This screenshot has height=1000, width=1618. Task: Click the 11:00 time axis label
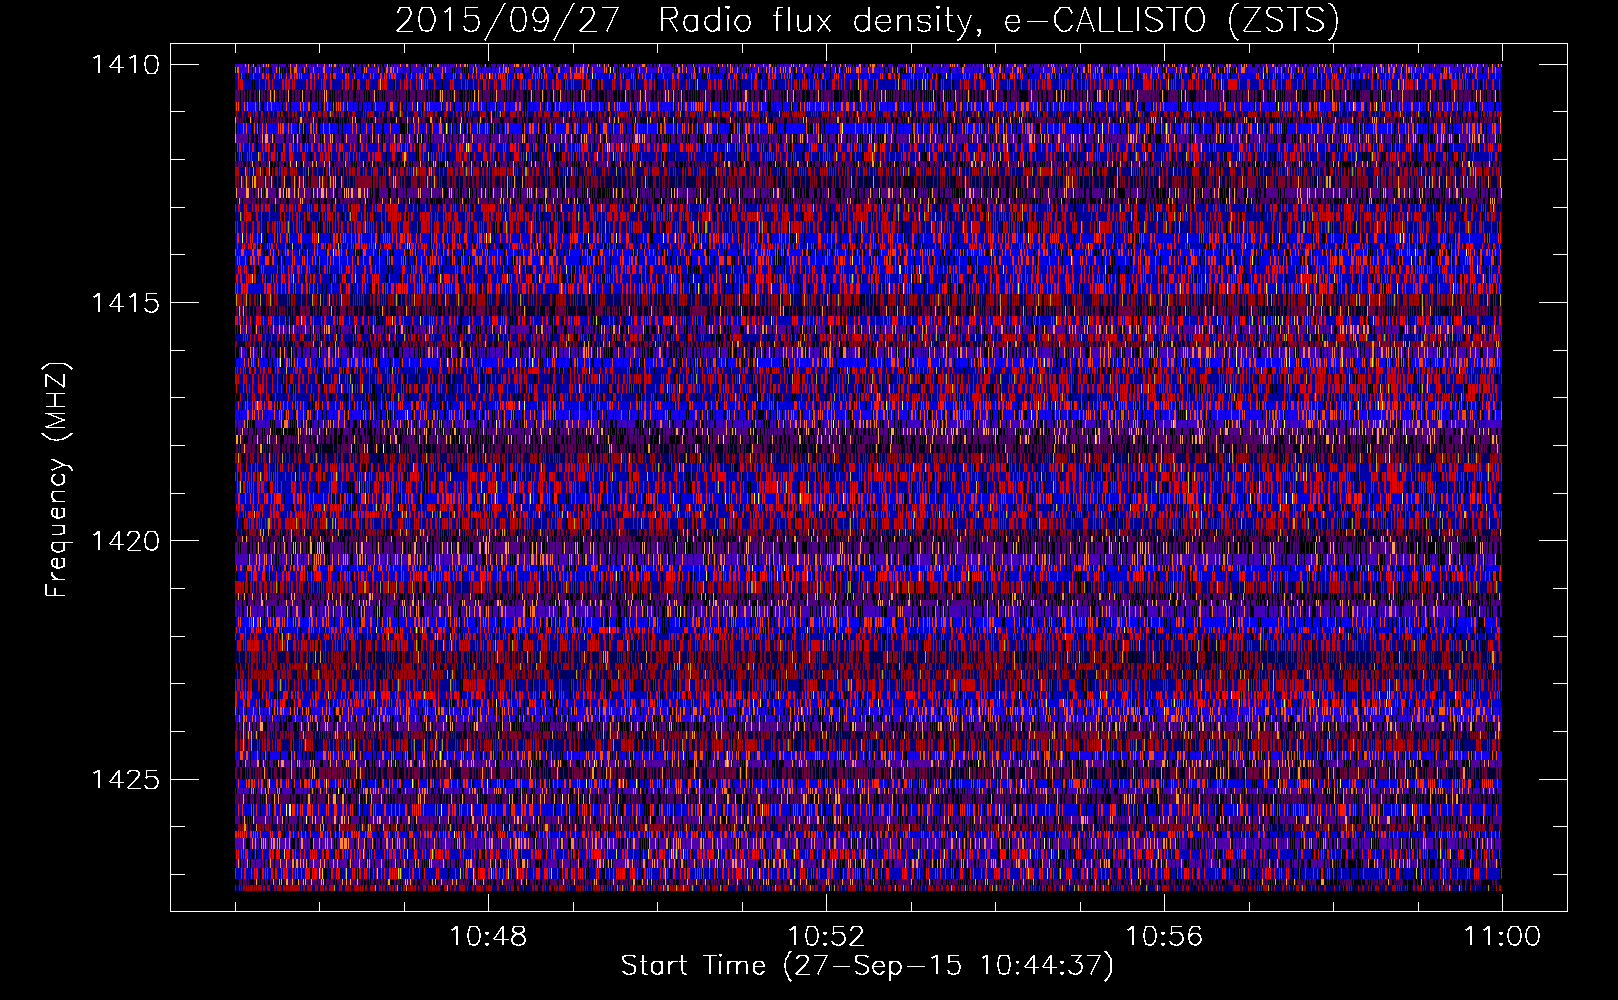tap(1502, 937)
